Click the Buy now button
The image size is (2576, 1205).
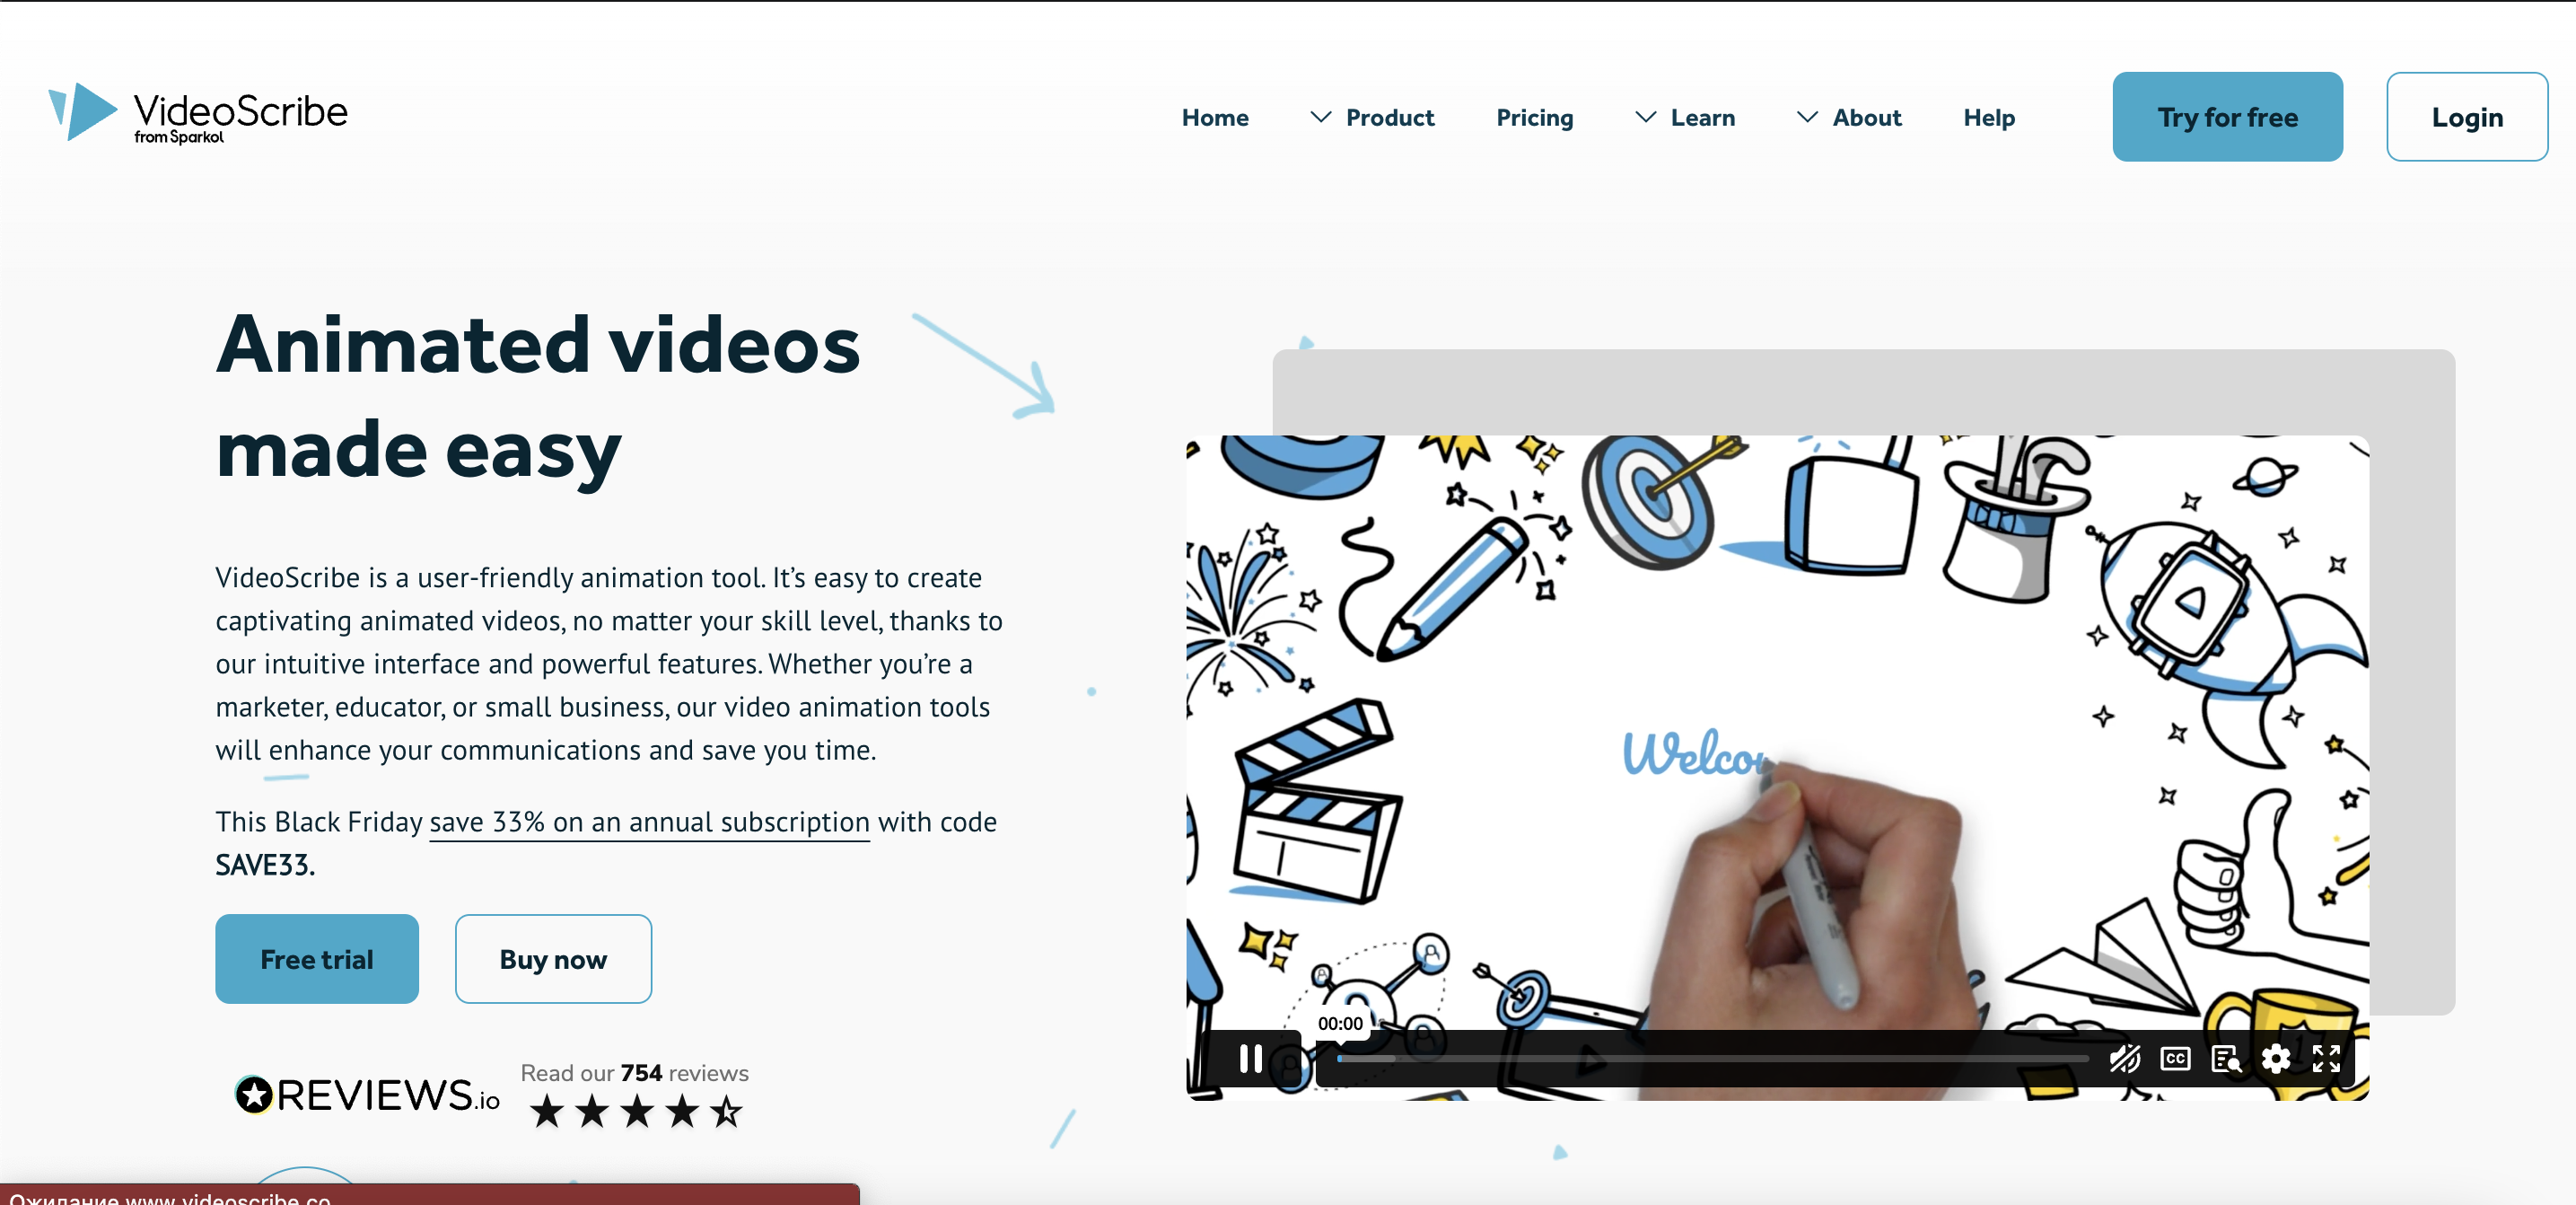click(554, 957)
